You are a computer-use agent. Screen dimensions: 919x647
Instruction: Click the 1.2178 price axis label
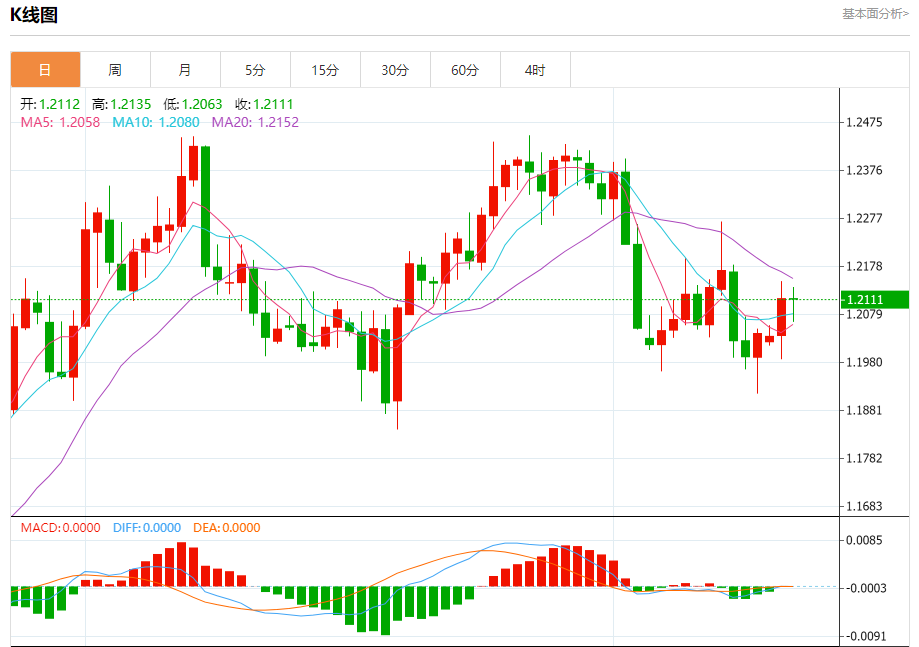click(x=864, y=267)
